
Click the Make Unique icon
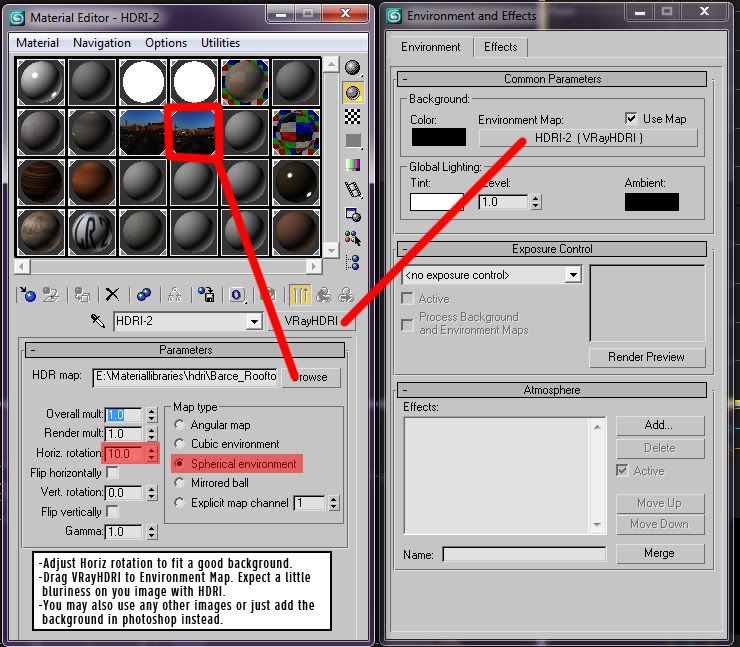click(175, 294)
